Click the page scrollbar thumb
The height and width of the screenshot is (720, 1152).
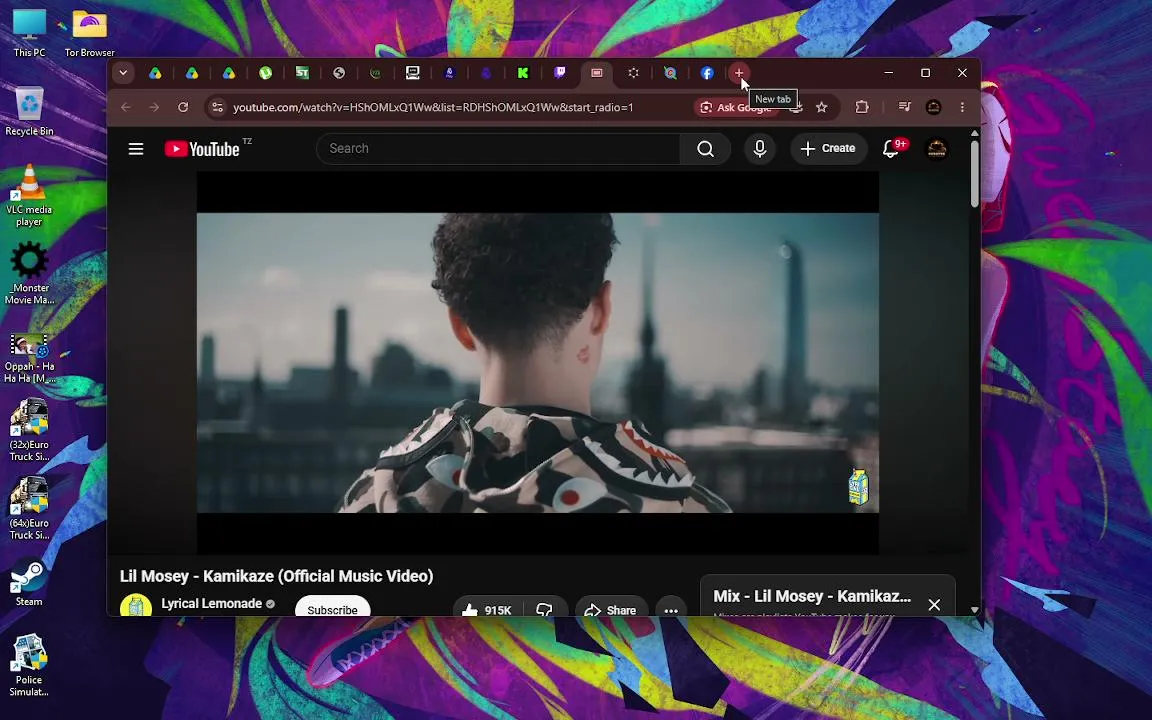[x=975, y=173]
